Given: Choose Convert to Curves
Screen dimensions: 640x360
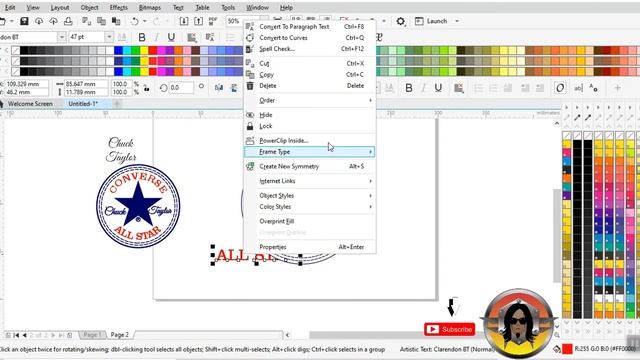Looking at the screenshot, I should [310, 38].
